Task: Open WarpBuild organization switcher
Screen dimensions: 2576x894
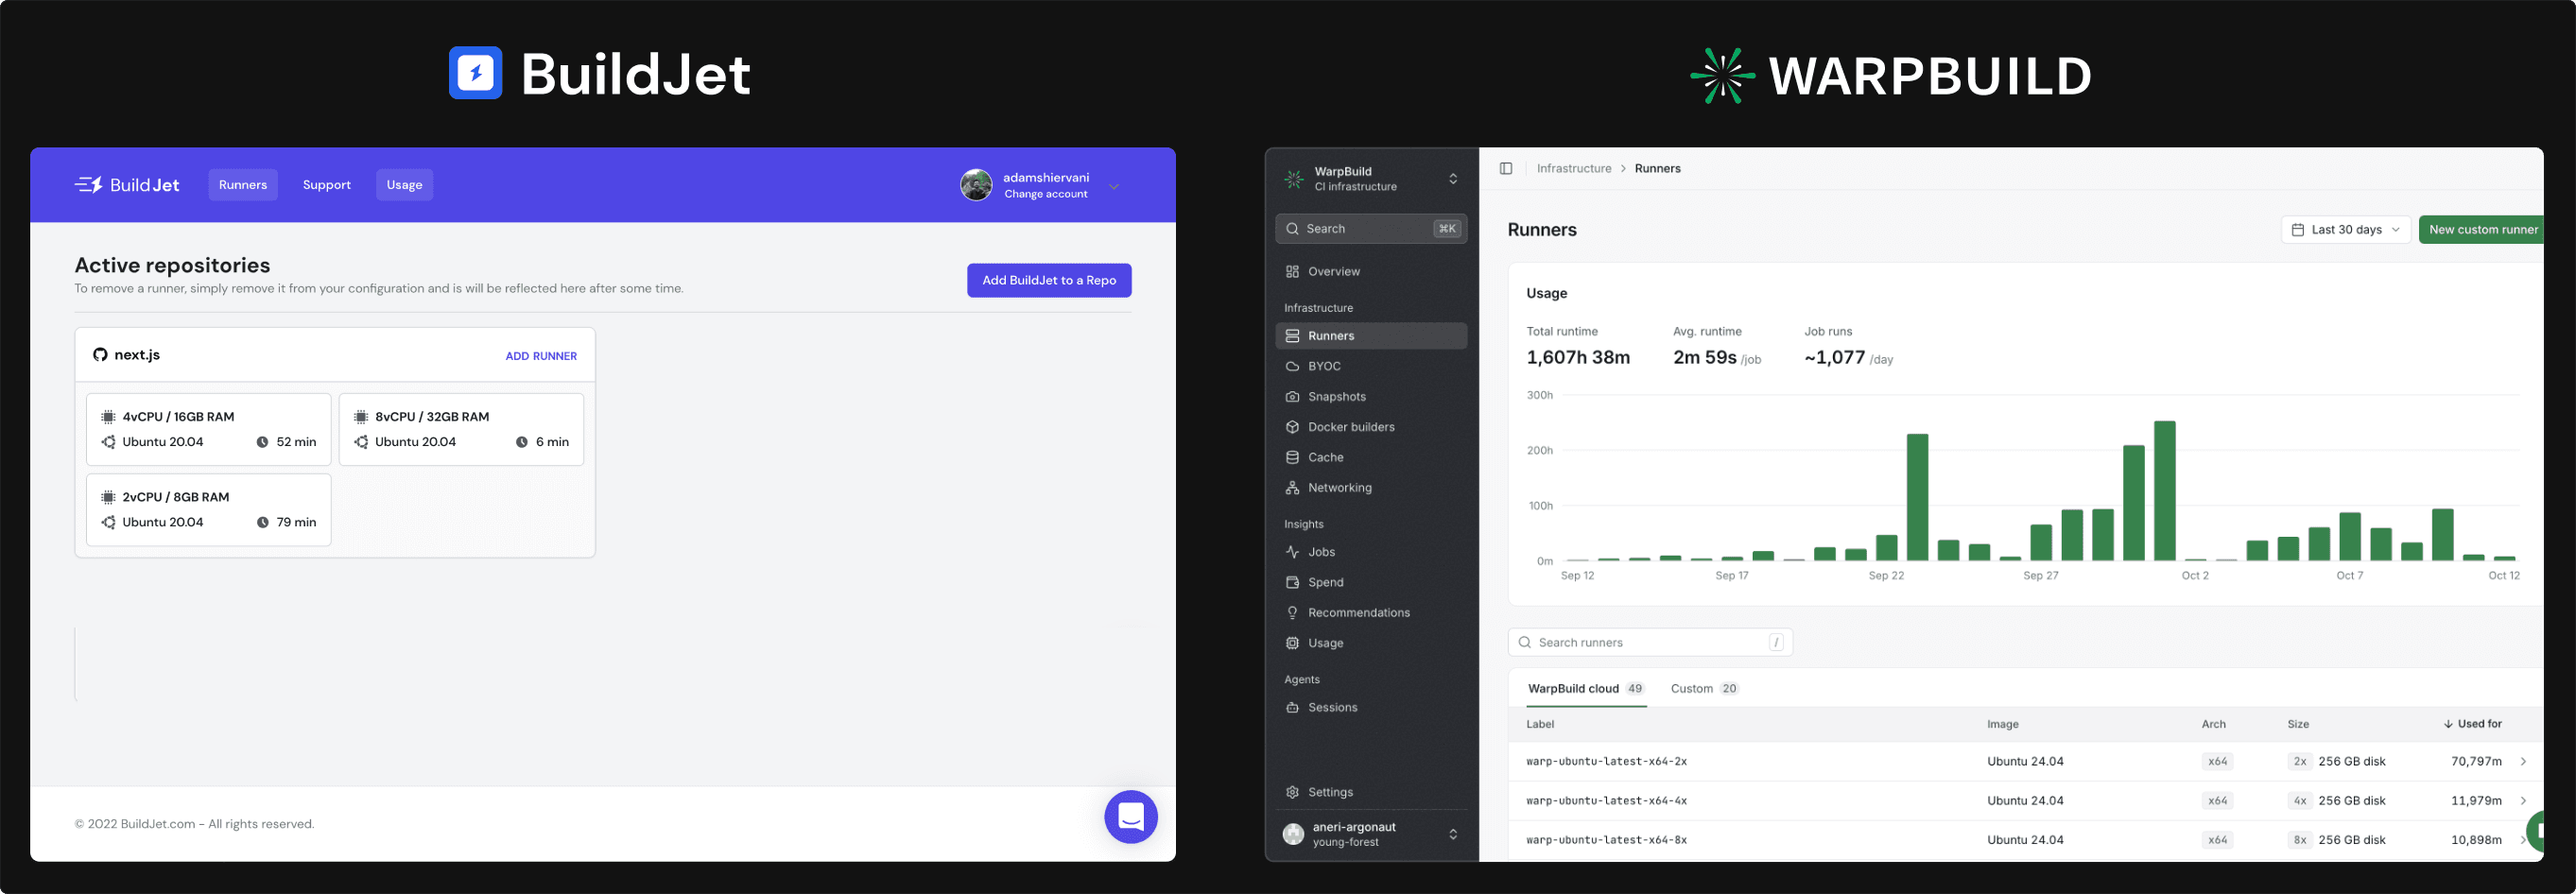Action: point(1371,179)
